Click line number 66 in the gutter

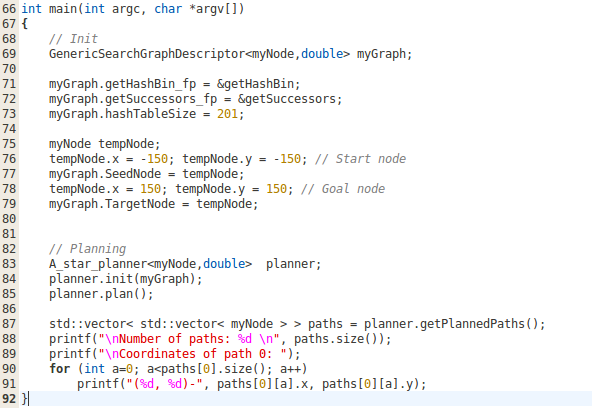[x=9, y=9]
